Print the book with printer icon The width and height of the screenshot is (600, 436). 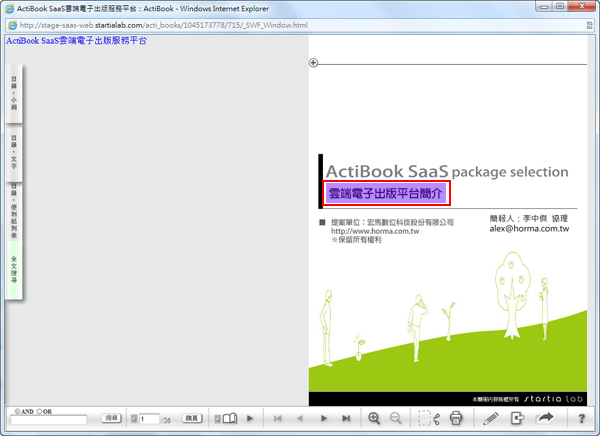point(456,418)
